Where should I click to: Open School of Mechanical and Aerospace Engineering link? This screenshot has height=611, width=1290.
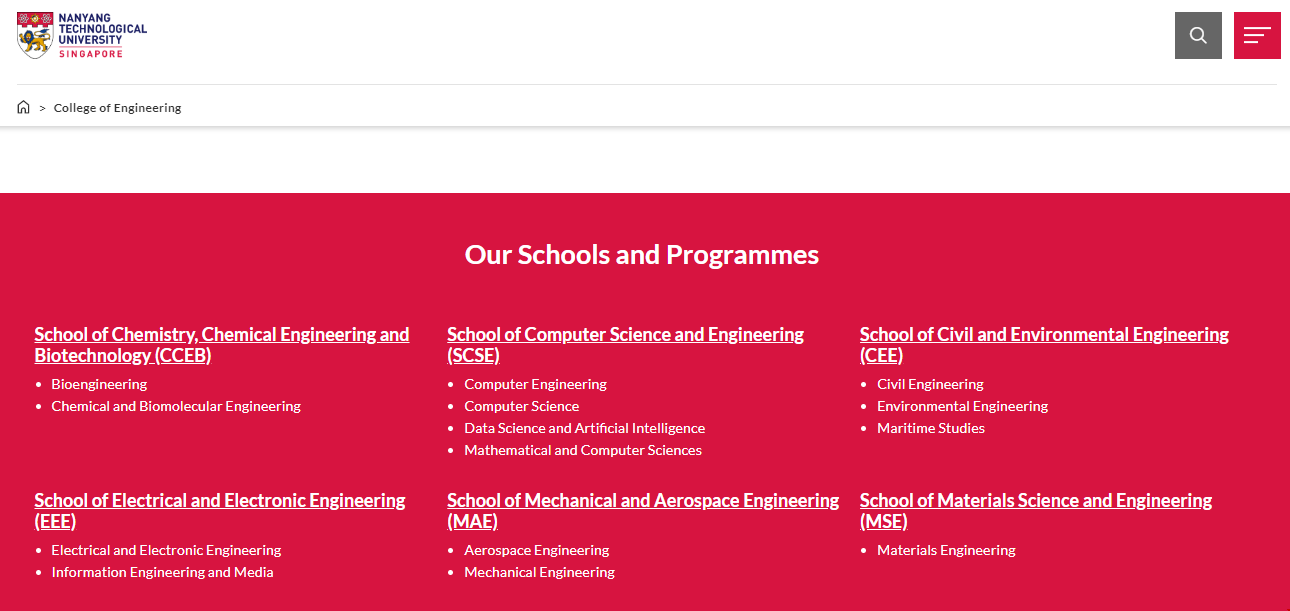point(642,510)
